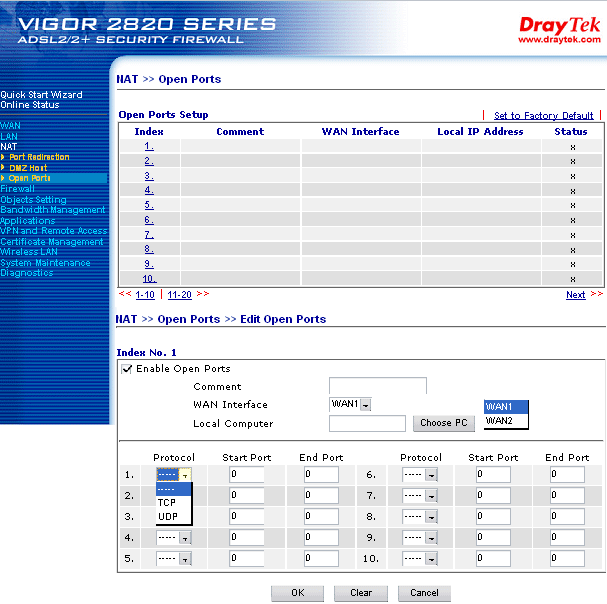The width and height of the screenshot is (607, 604).
Task: Choose TCP from the protocol list
Action: pyautogui.click(x=173, y=503)
